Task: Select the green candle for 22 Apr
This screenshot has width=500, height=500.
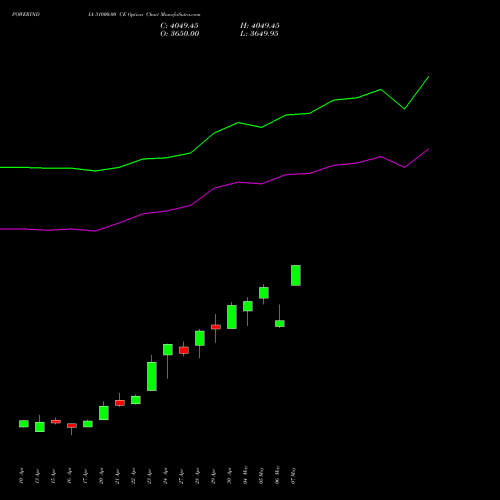Action: point(136,400)
